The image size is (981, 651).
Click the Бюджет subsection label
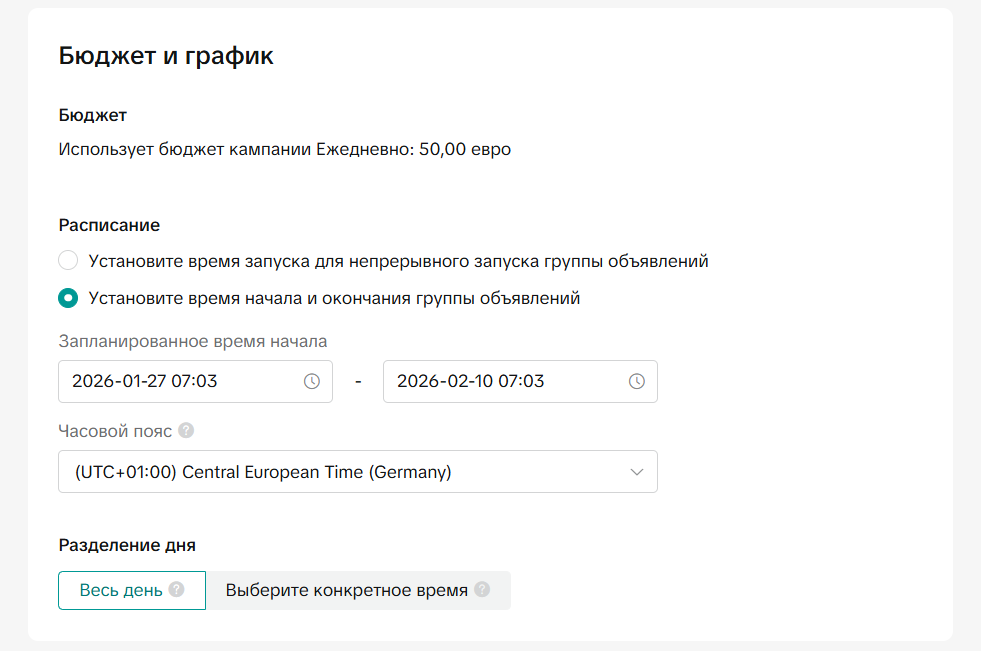93,115
